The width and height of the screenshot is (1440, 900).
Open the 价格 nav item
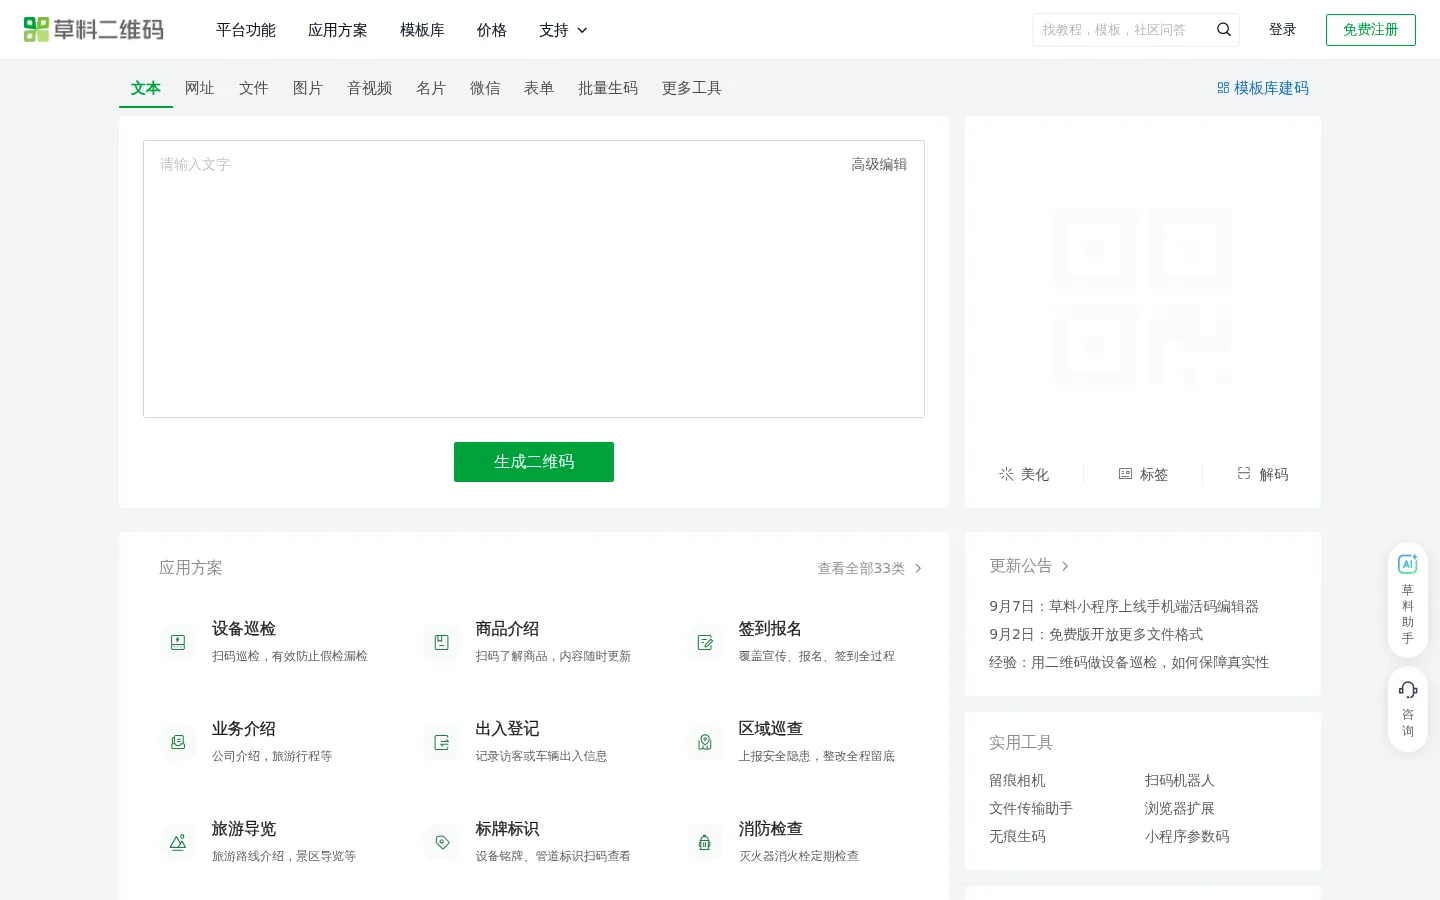click(492, 30)
